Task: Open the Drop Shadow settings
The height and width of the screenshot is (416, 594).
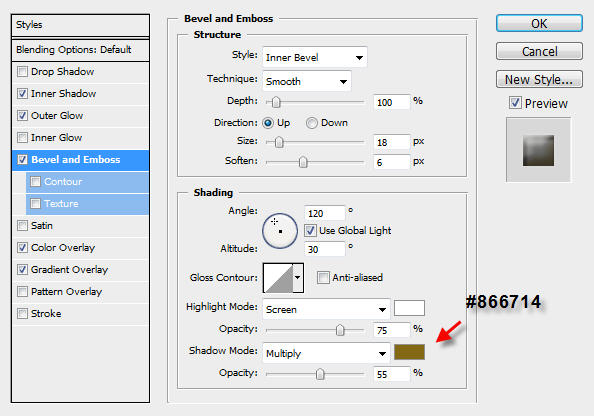Action: (x=63, y=71)
